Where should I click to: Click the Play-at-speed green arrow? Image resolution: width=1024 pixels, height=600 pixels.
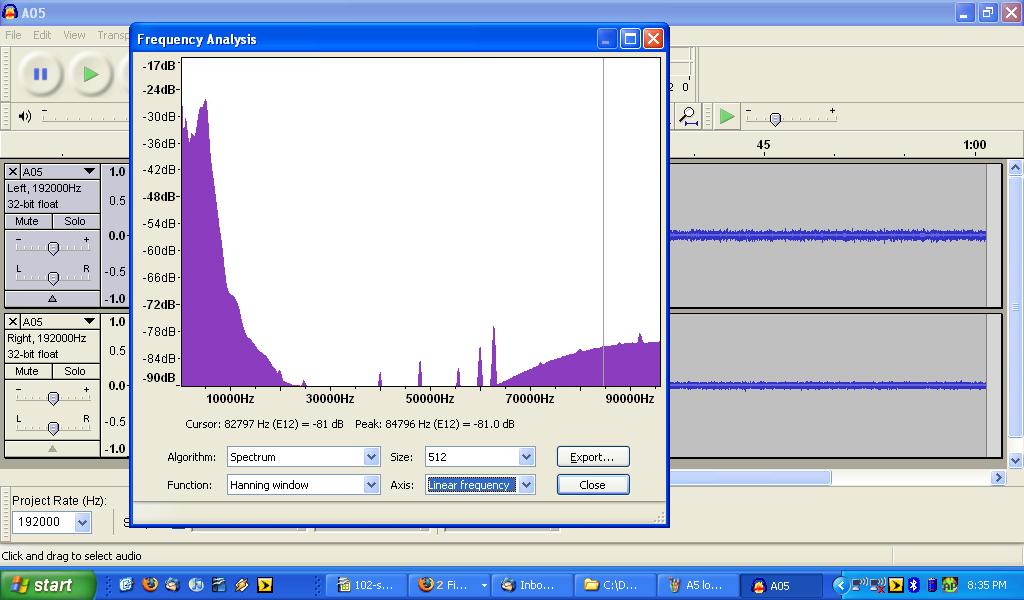coord(727,116)
